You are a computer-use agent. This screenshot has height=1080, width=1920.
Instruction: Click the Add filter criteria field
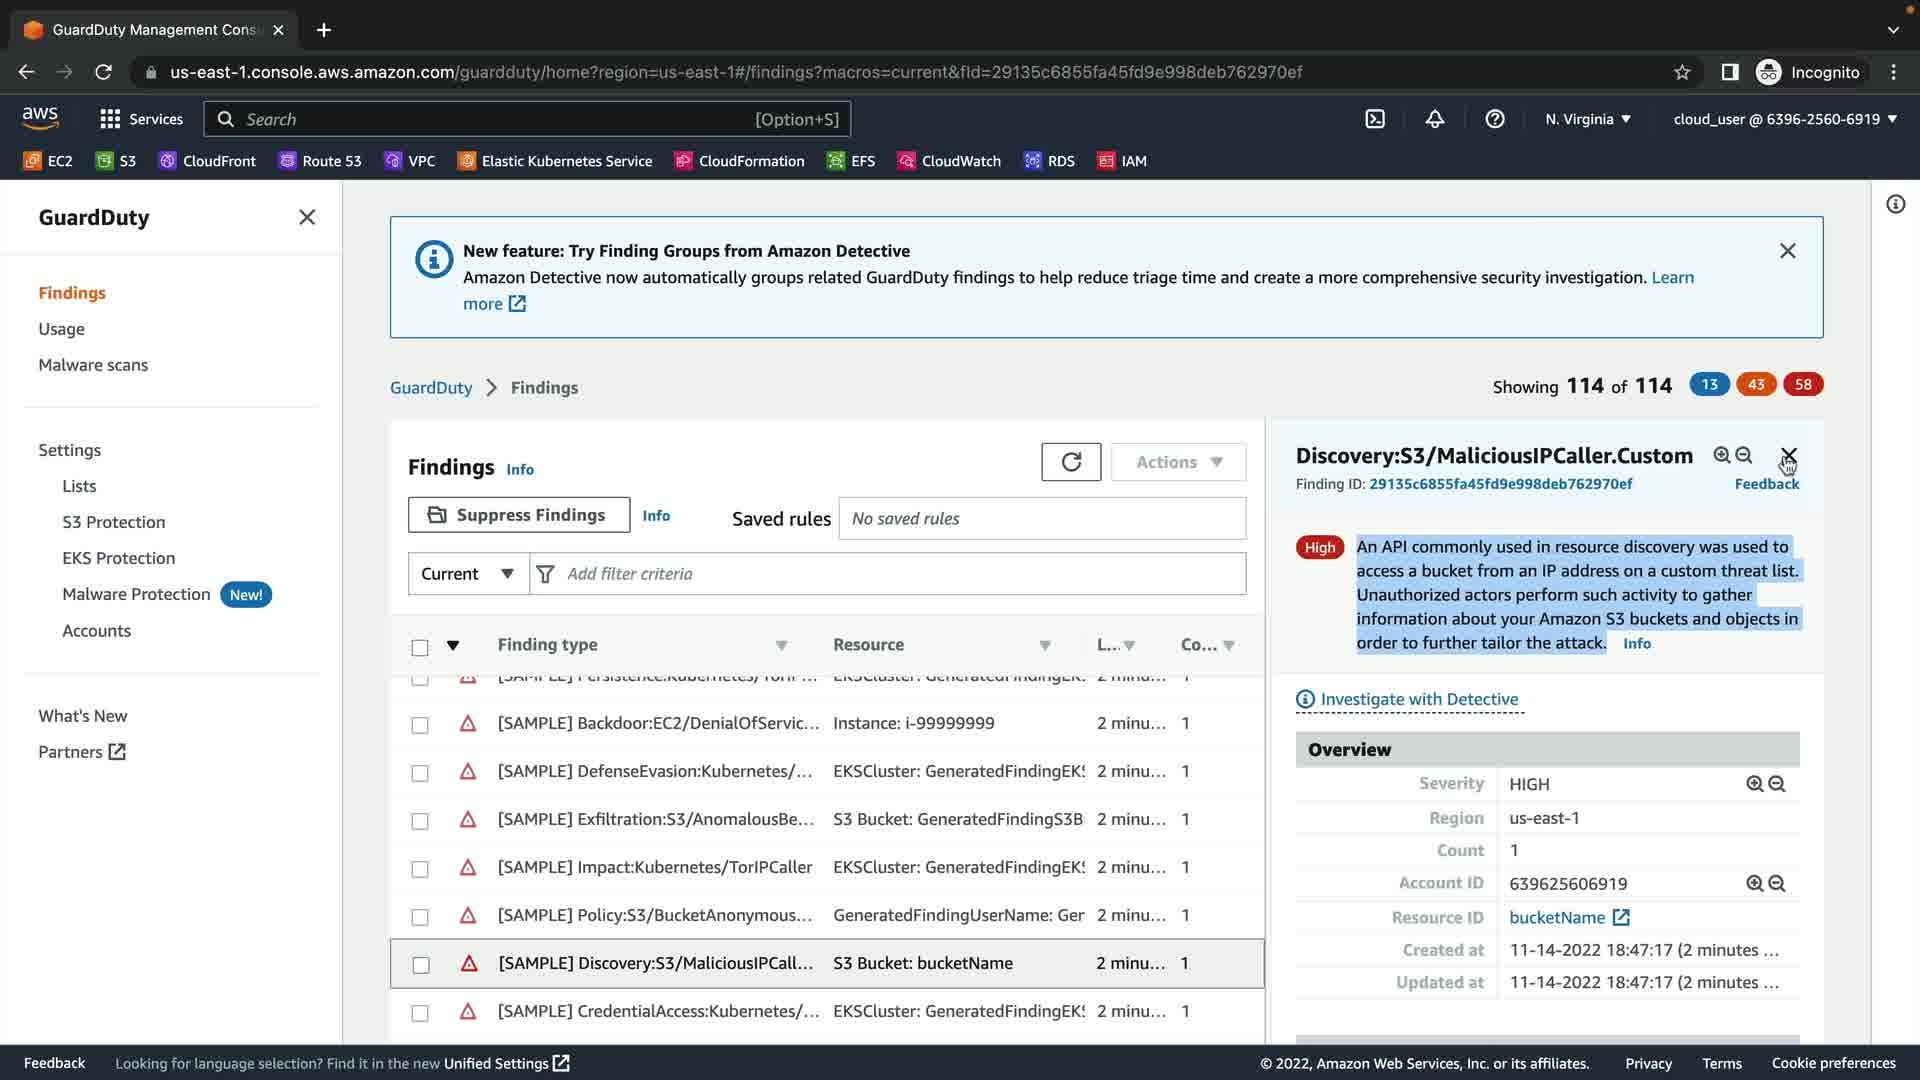click(888, 574)
